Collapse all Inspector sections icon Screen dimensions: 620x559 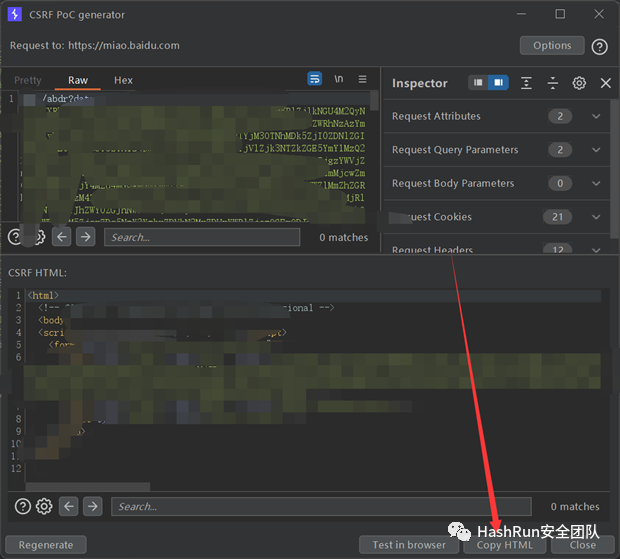[x=553, y=83]
